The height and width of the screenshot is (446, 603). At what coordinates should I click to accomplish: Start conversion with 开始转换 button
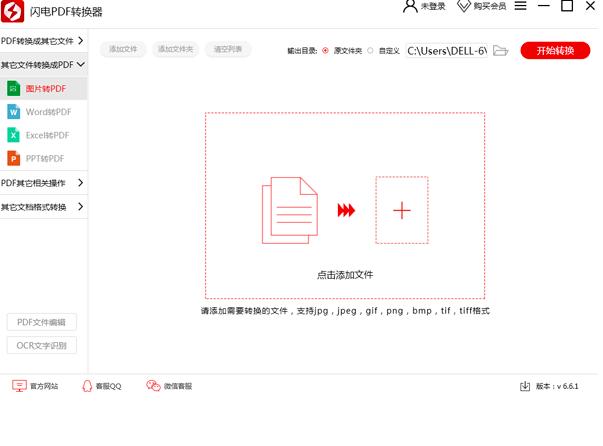click(x=555, y=50)
